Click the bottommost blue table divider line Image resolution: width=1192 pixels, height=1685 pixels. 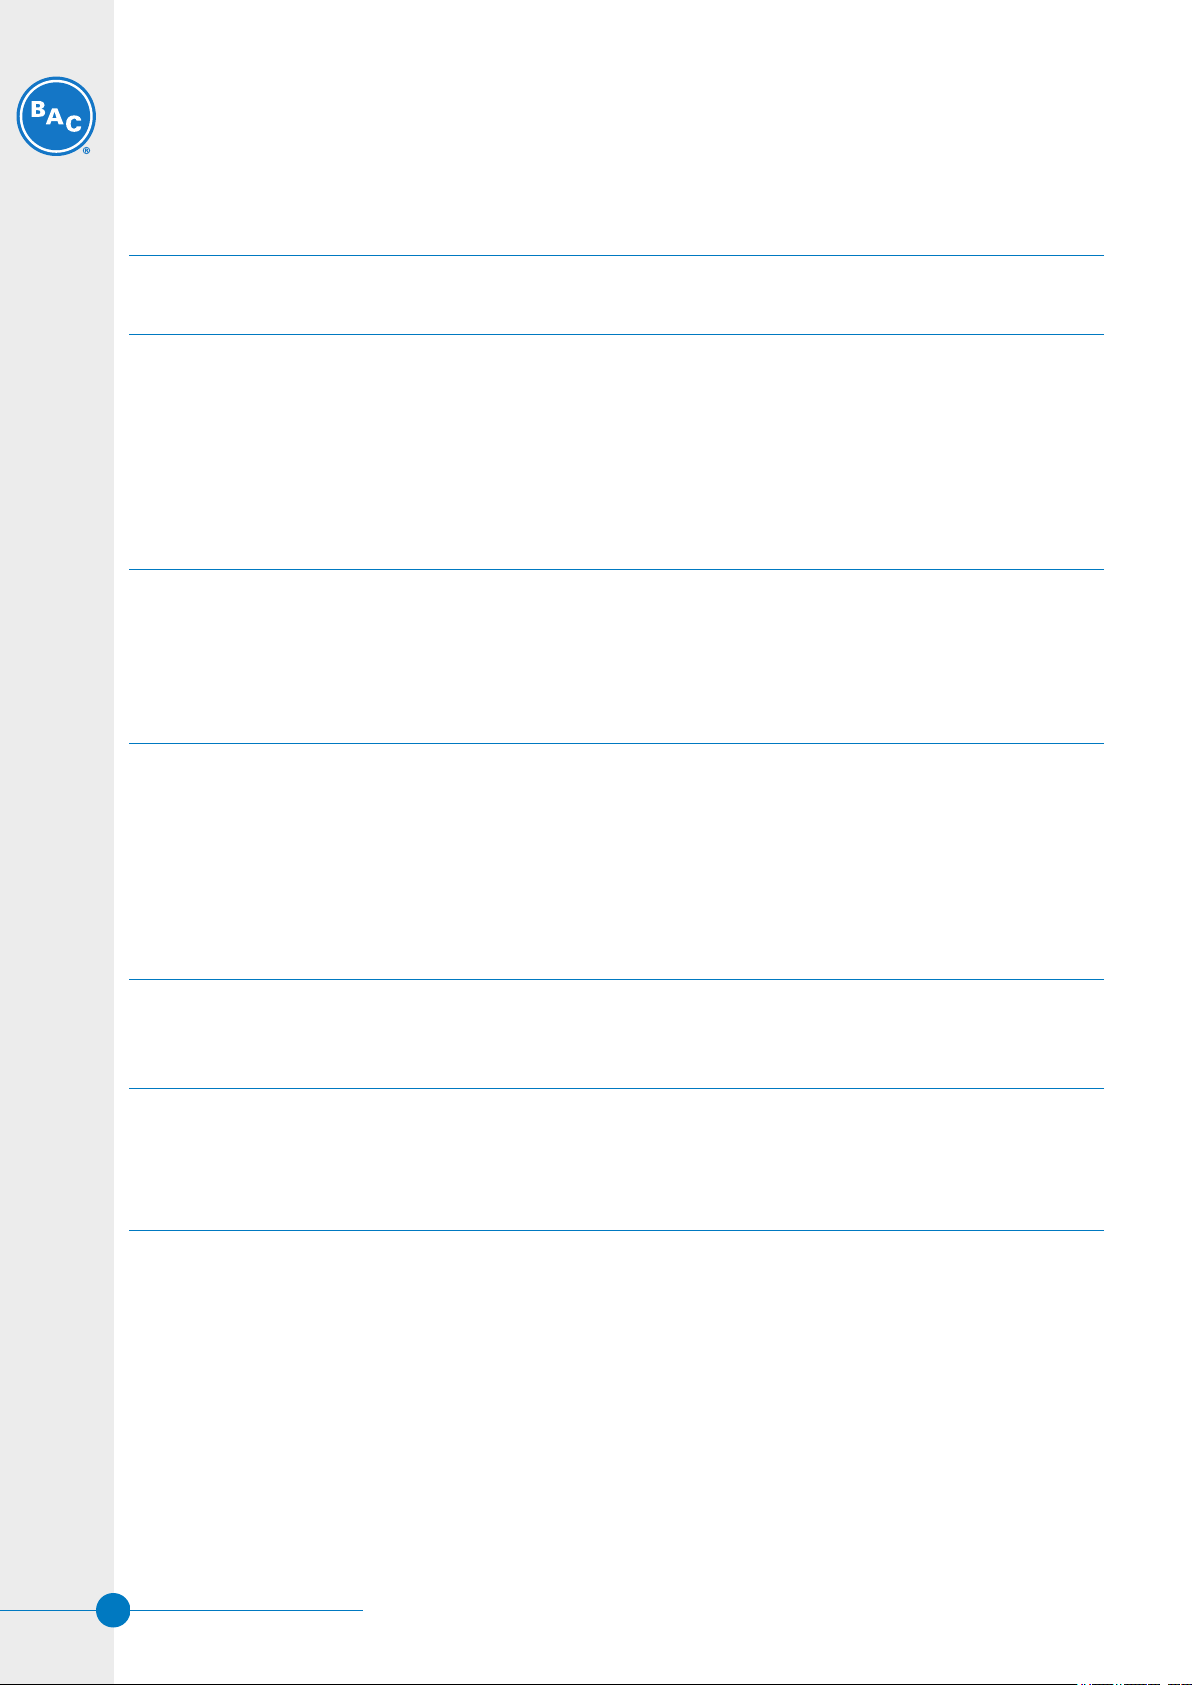[616, 1230]
